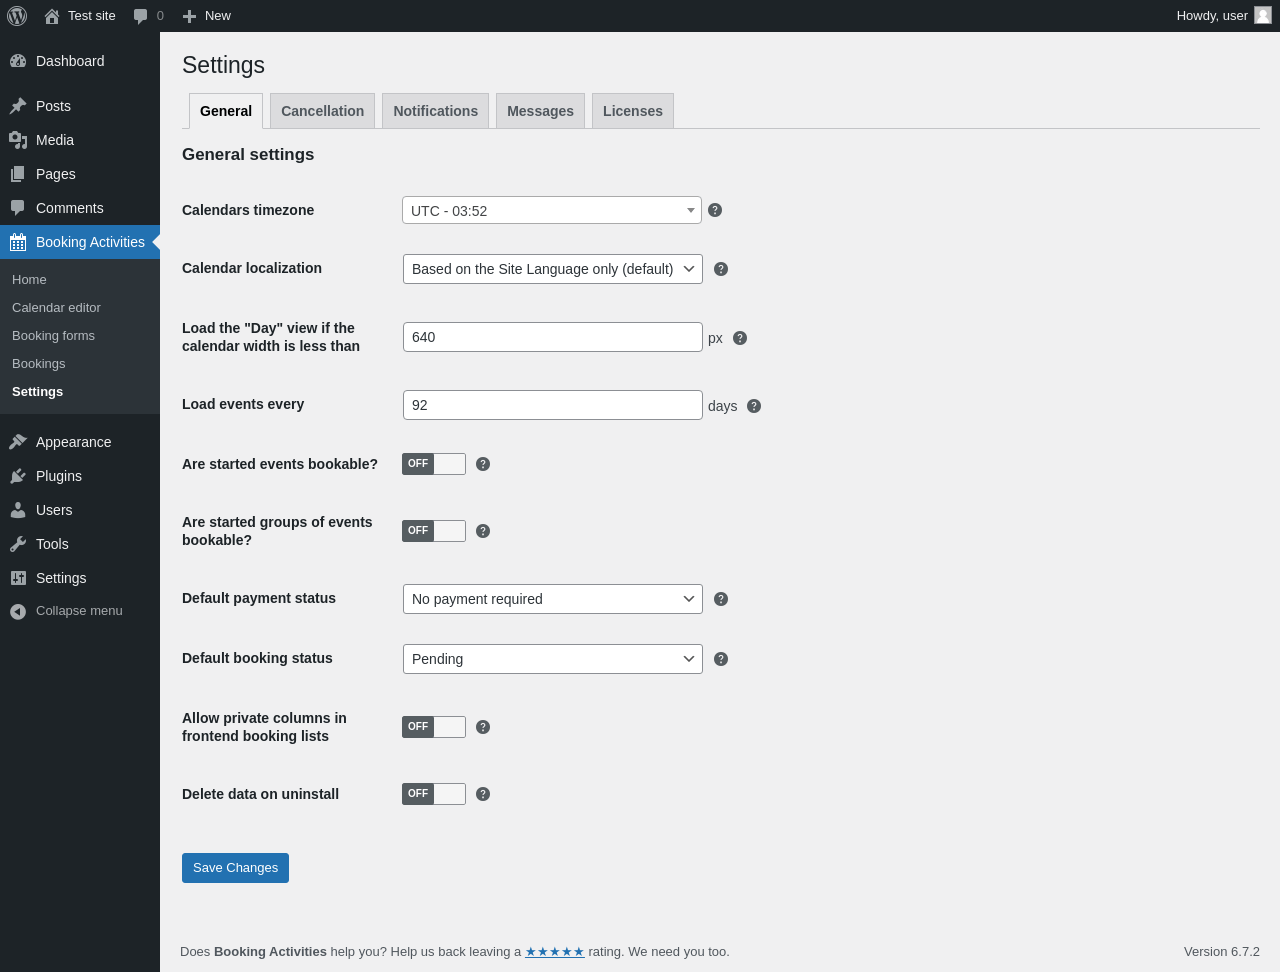Click the Collapse menu arrow icon
Screen dimensions: 1280x972
pos(18,611)
